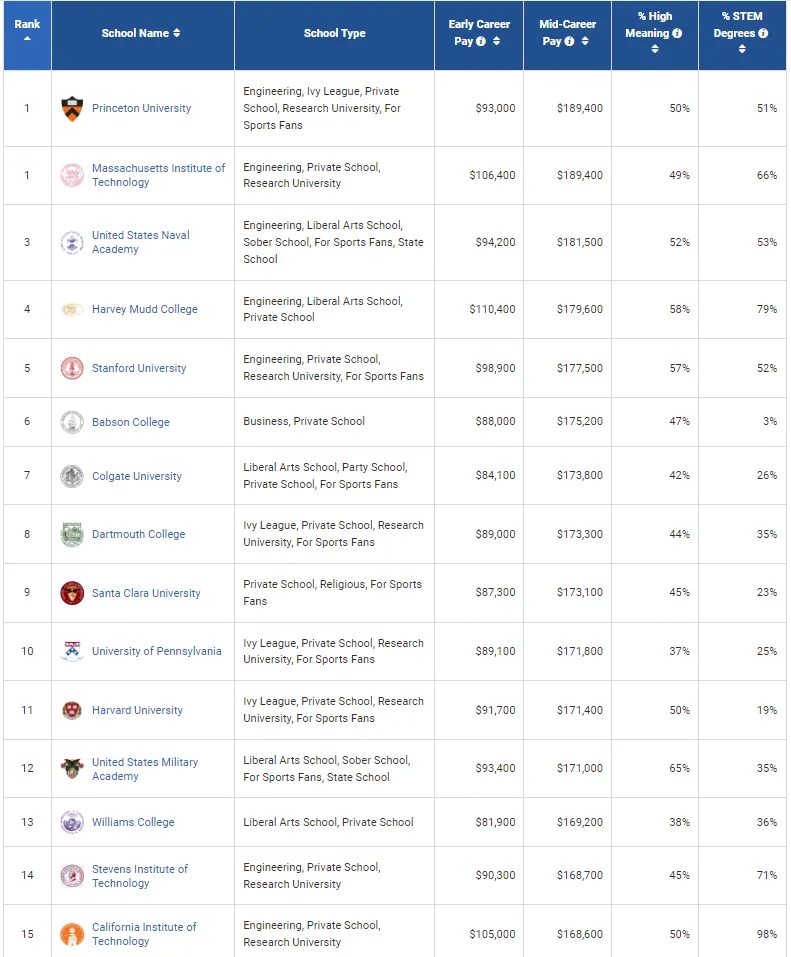This screenshot has width=791, height=957.
Task: Click the MIT seal logo
Action: [71, 175]
